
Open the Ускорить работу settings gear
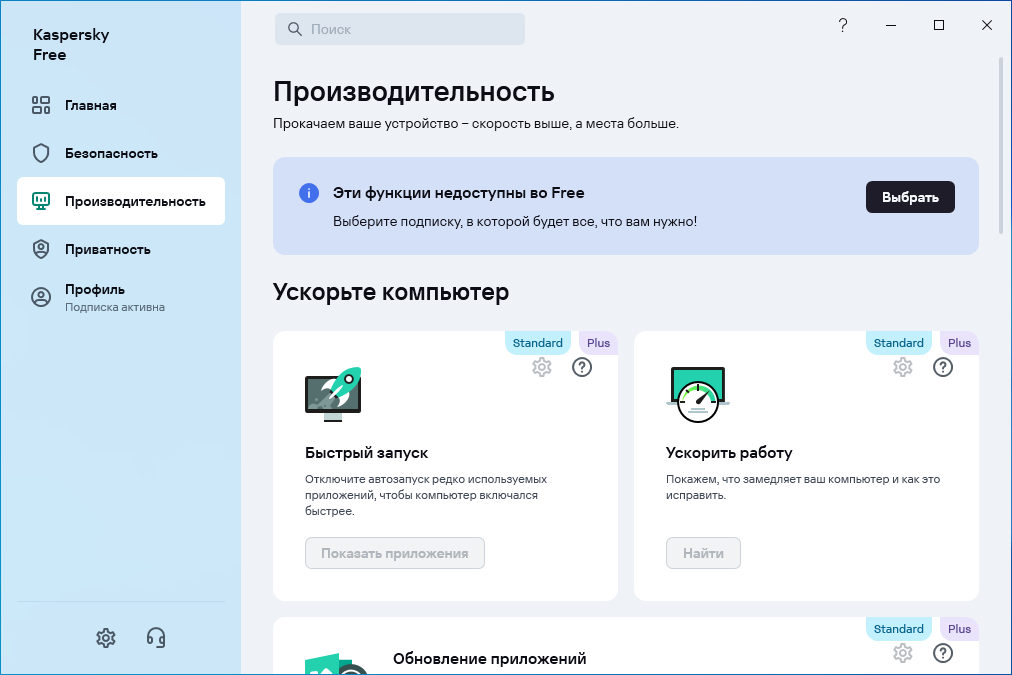(x=903, y=367)
